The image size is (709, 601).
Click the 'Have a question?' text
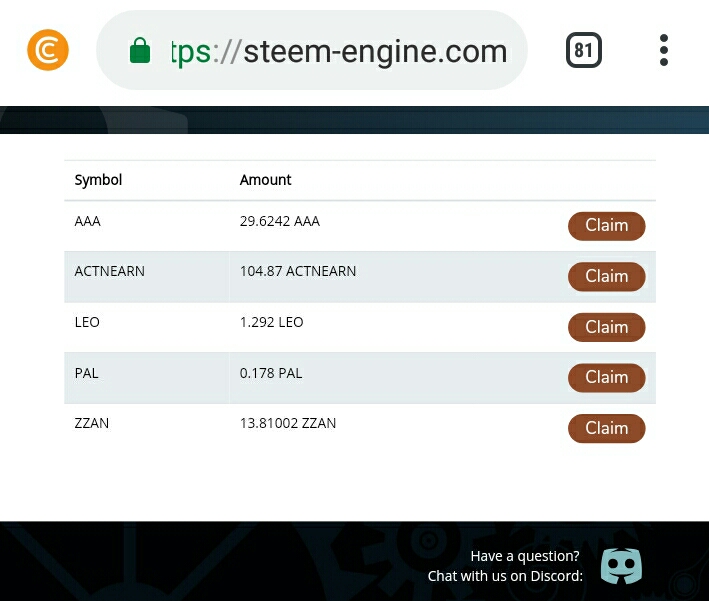tap(525, 556)
